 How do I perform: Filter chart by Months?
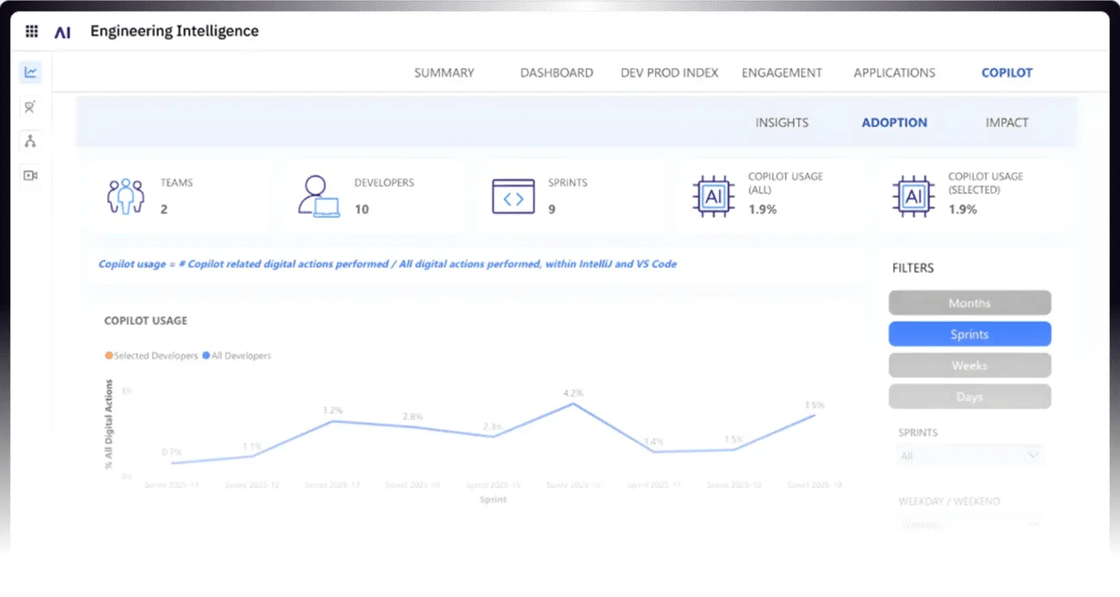click(x=969, y=303)
